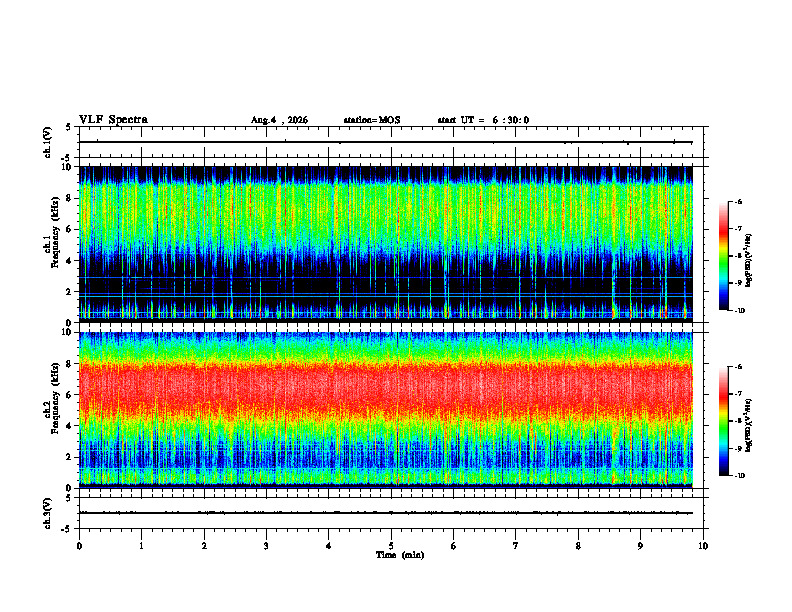
Task: Click the station=MOS label
Action: point(372,120)
